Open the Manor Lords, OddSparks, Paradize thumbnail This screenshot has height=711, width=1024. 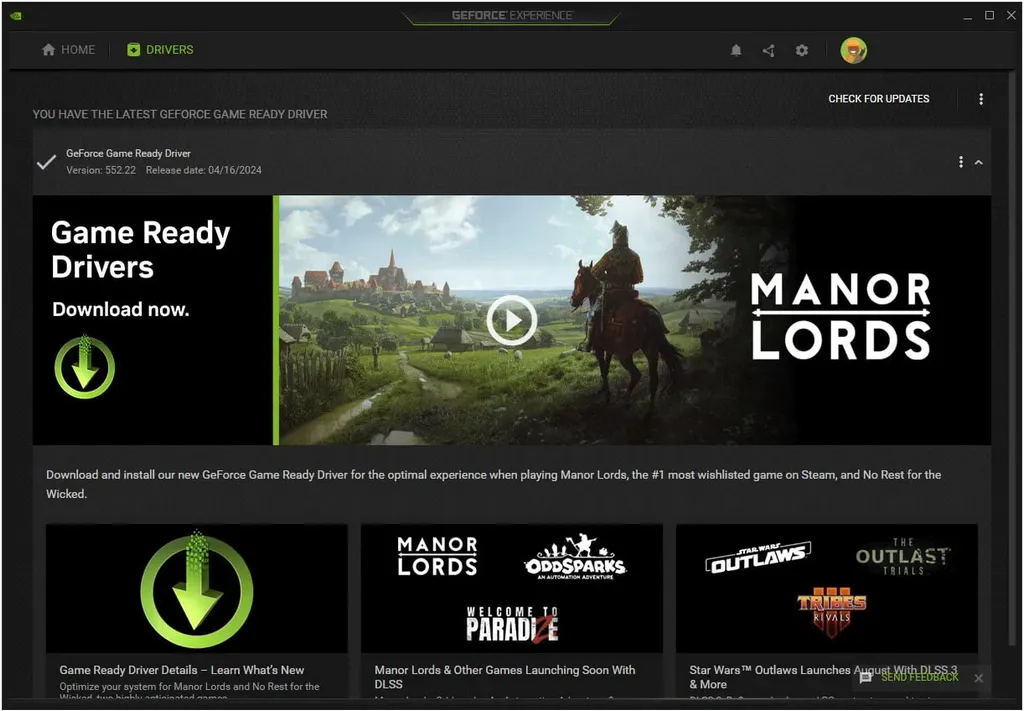pyautogui.click(x=511, y=588)
